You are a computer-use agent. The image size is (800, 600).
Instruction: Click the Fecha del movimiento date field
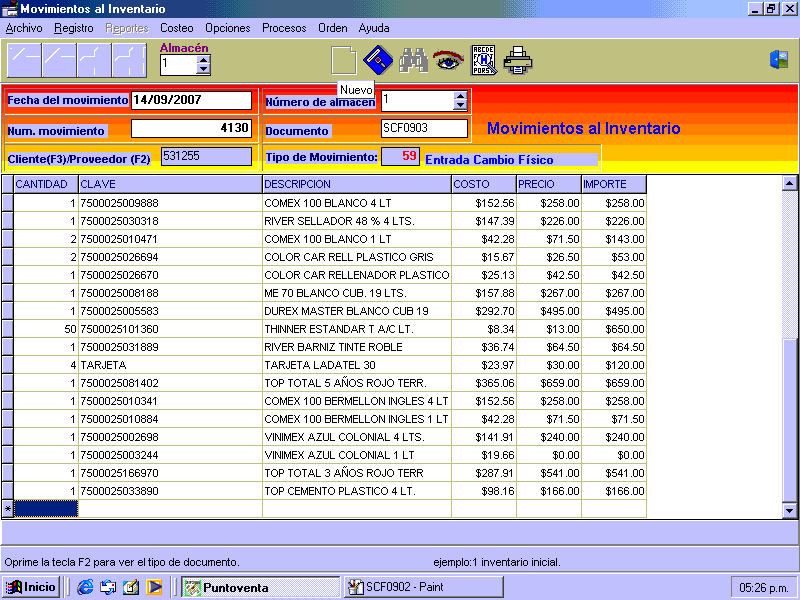(191, 101)
